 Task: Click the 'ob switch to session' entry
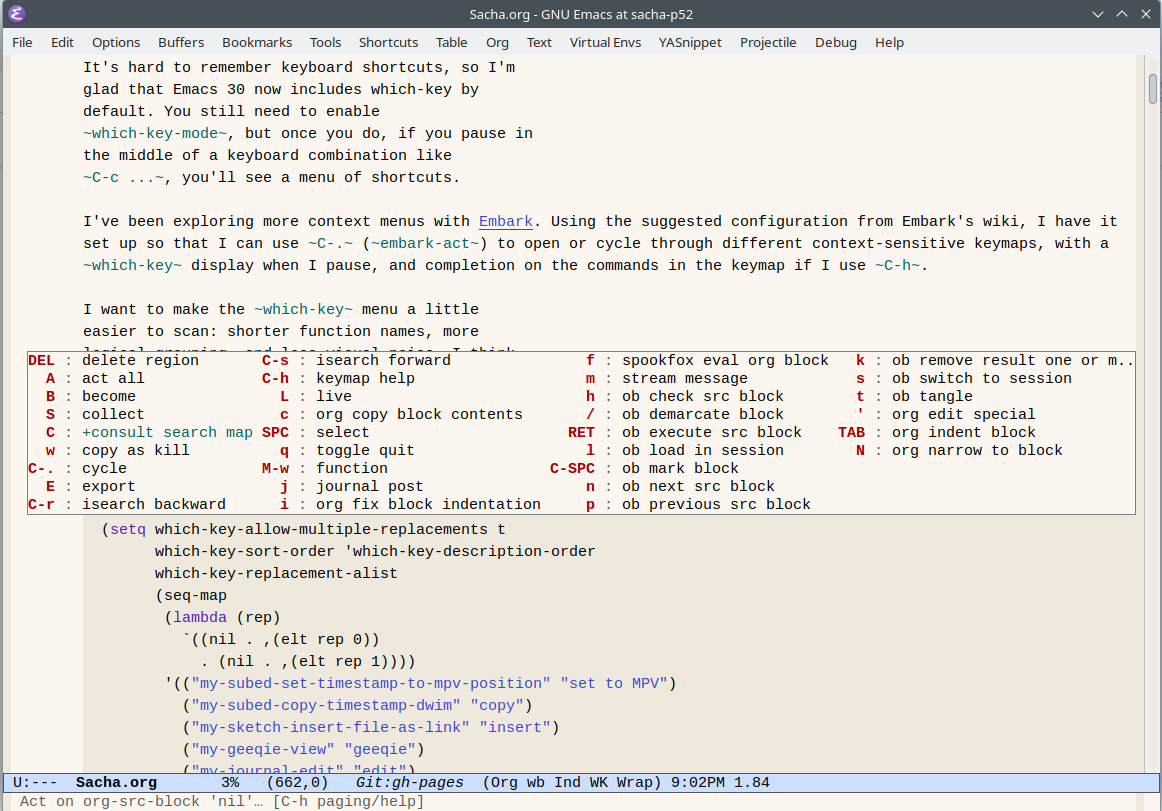(982, 378)
